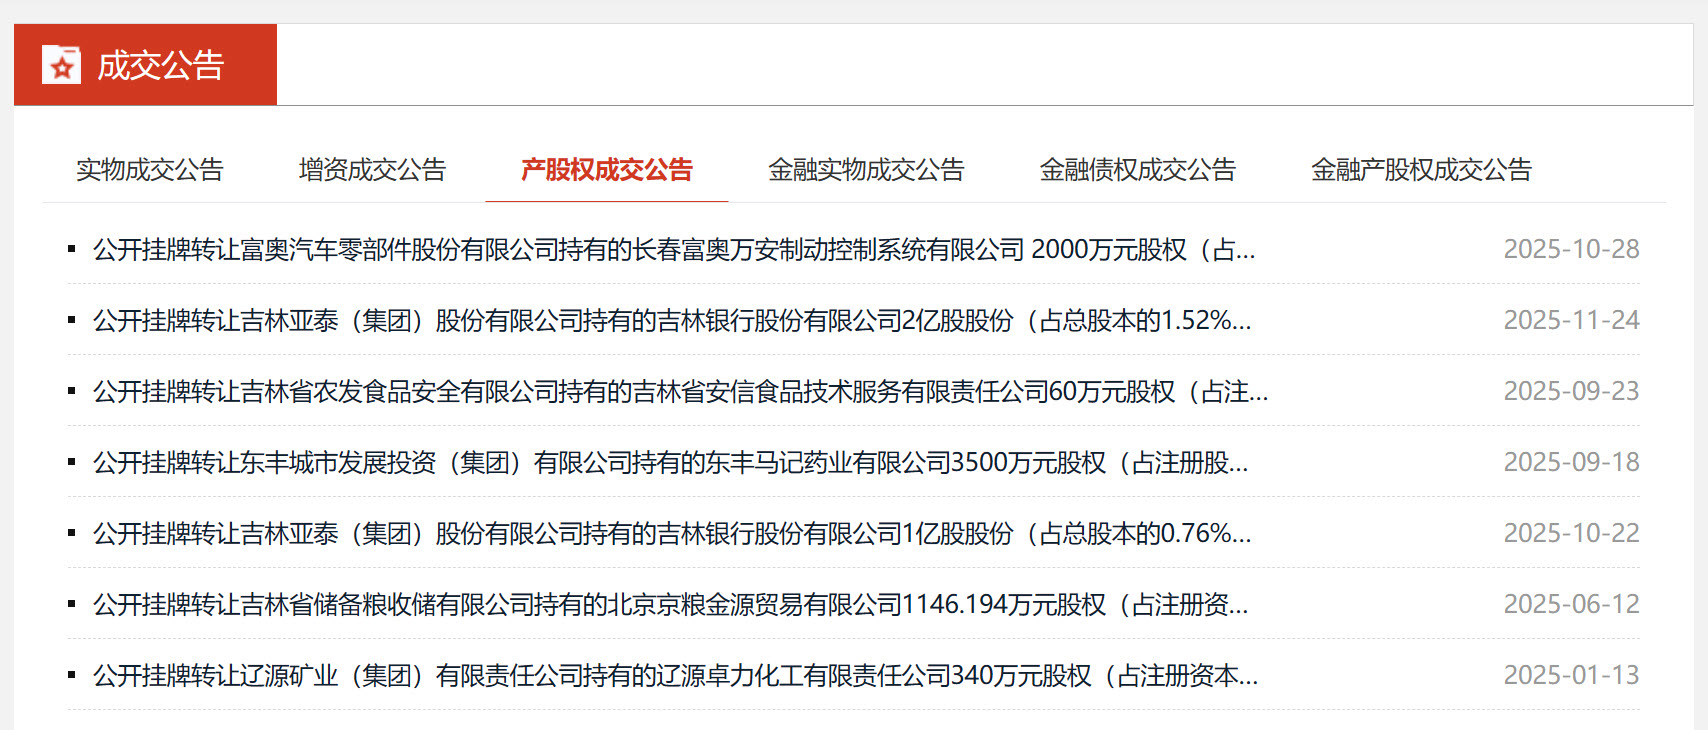The height and width of the screenshot is (730, 1708).
Task: Click the date 2025-11-24
Action: (x=1571, y=320)
